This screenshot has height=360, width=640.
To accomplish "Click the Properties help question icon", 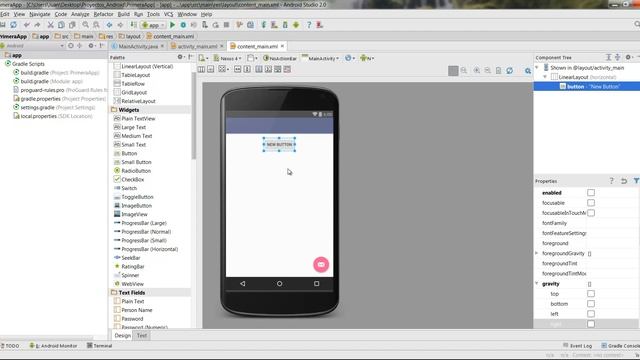I will [611, 181].
